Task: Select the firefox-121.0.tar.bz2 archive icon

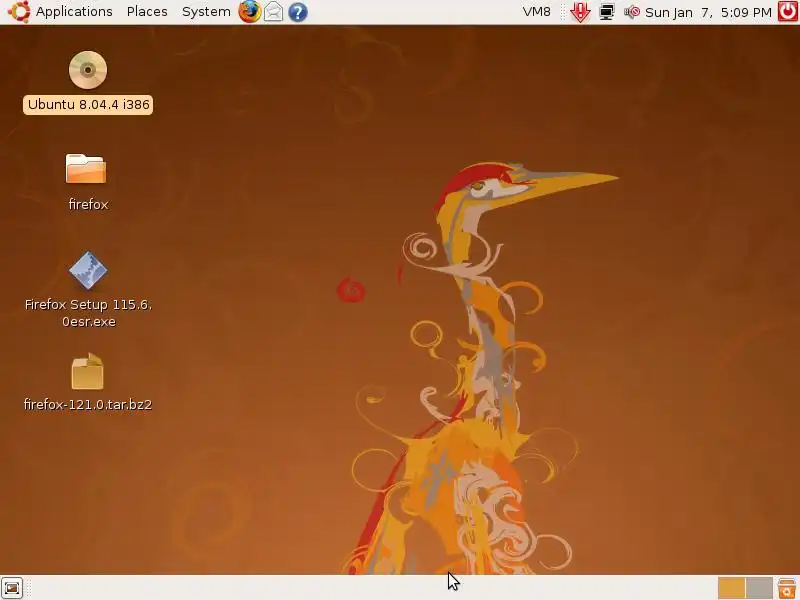Action: pyautogui.click(x=87, y=371)
